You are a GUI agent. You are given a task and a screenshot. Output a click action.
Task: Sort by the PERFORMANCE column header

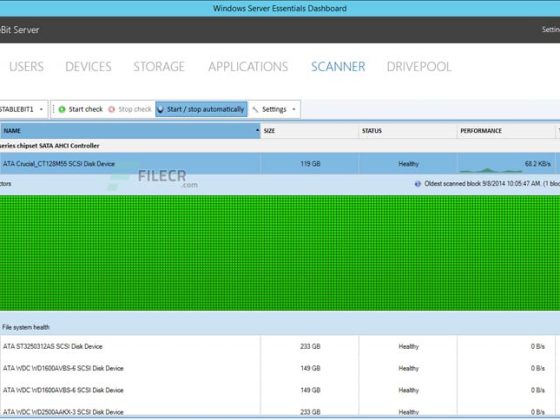pyautogui.click(x=506, y=131)
